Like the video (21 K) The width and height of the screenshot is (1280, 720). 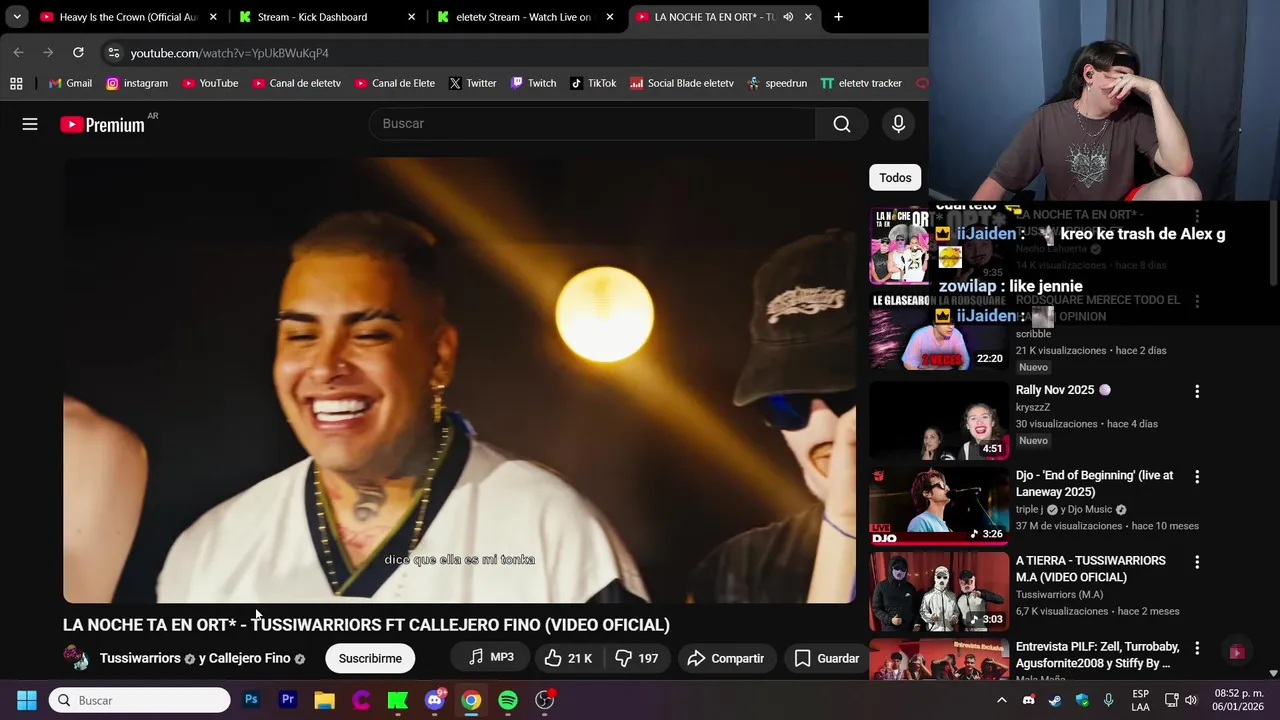click(x=568, y=658)
